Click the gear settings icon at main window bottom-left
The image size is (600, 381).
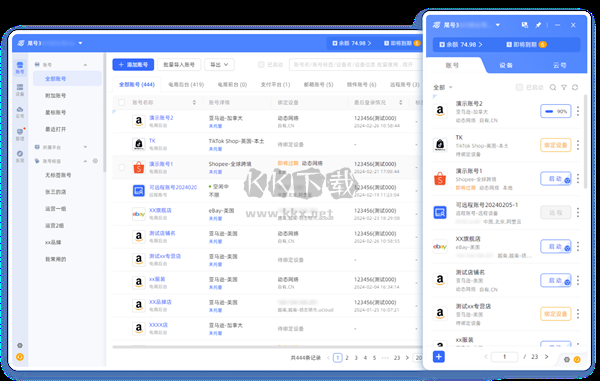tap(20, 345)
